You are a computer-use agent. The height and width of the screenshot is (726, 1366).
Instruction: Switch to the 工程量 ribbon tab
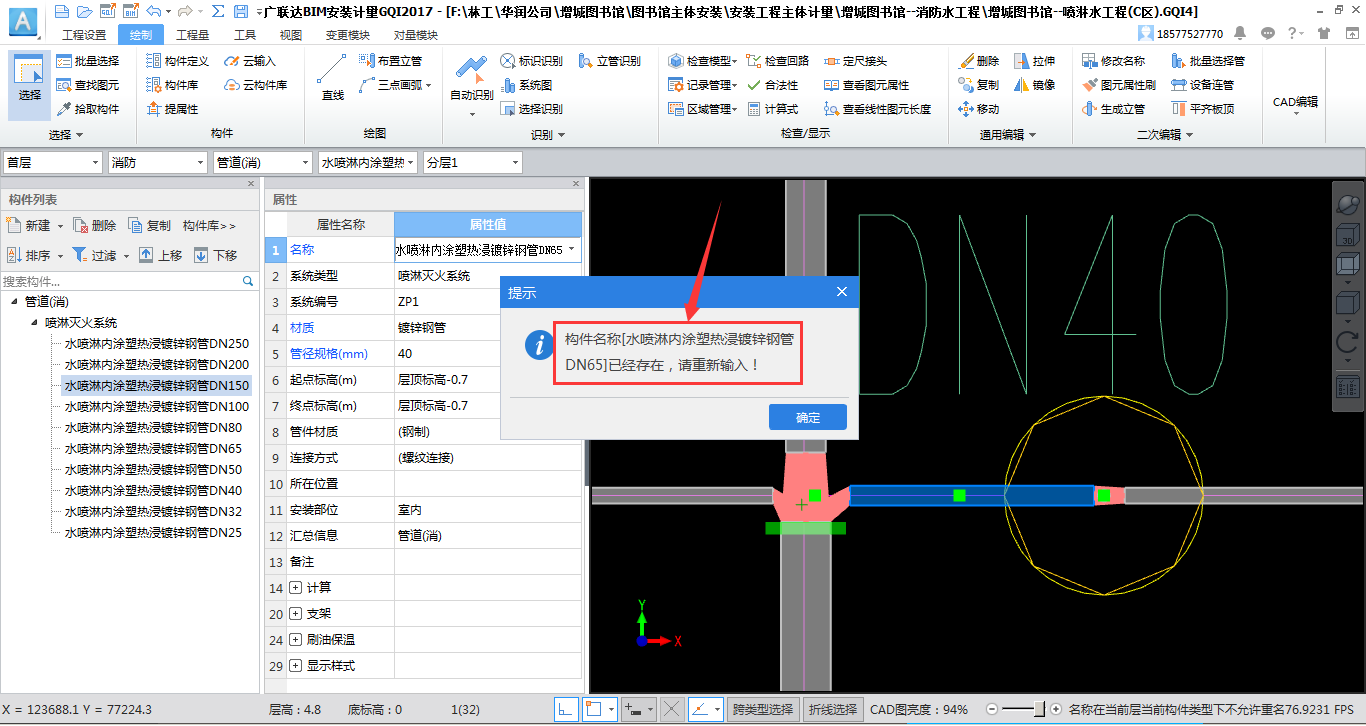click(x=193, y=35)
